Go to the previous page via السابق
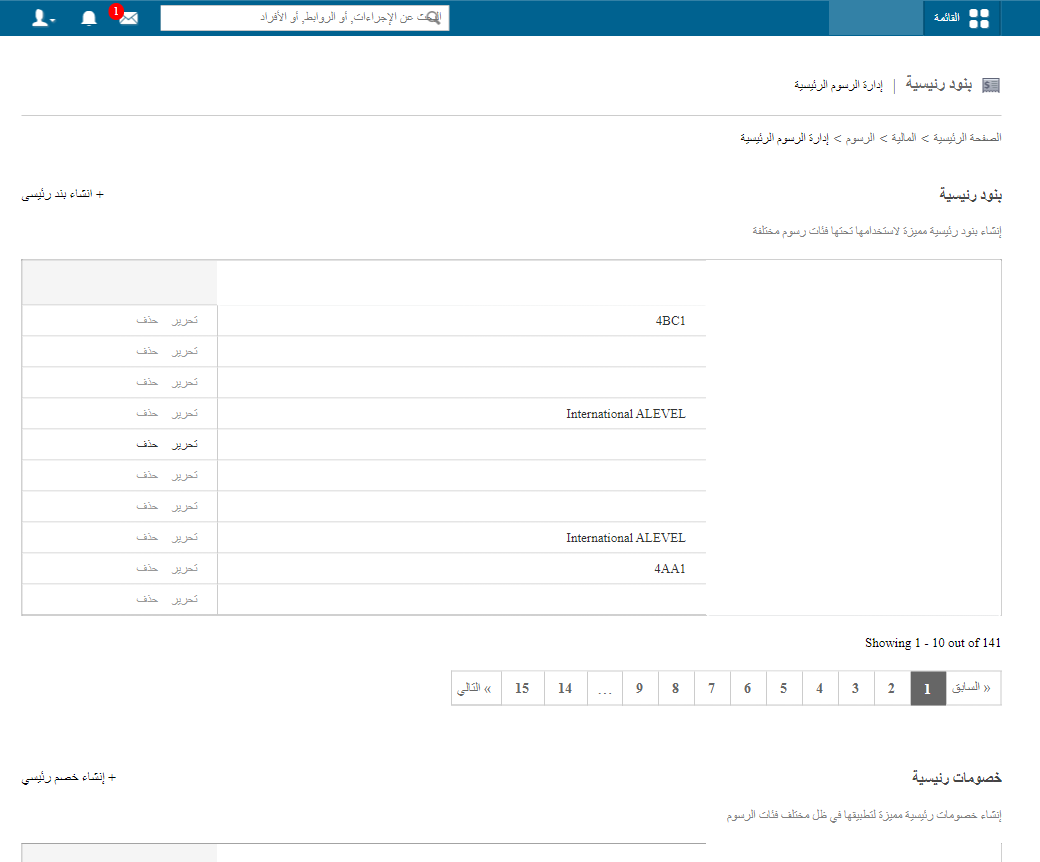Screen dimensions: 1040x862 [973, 688]
